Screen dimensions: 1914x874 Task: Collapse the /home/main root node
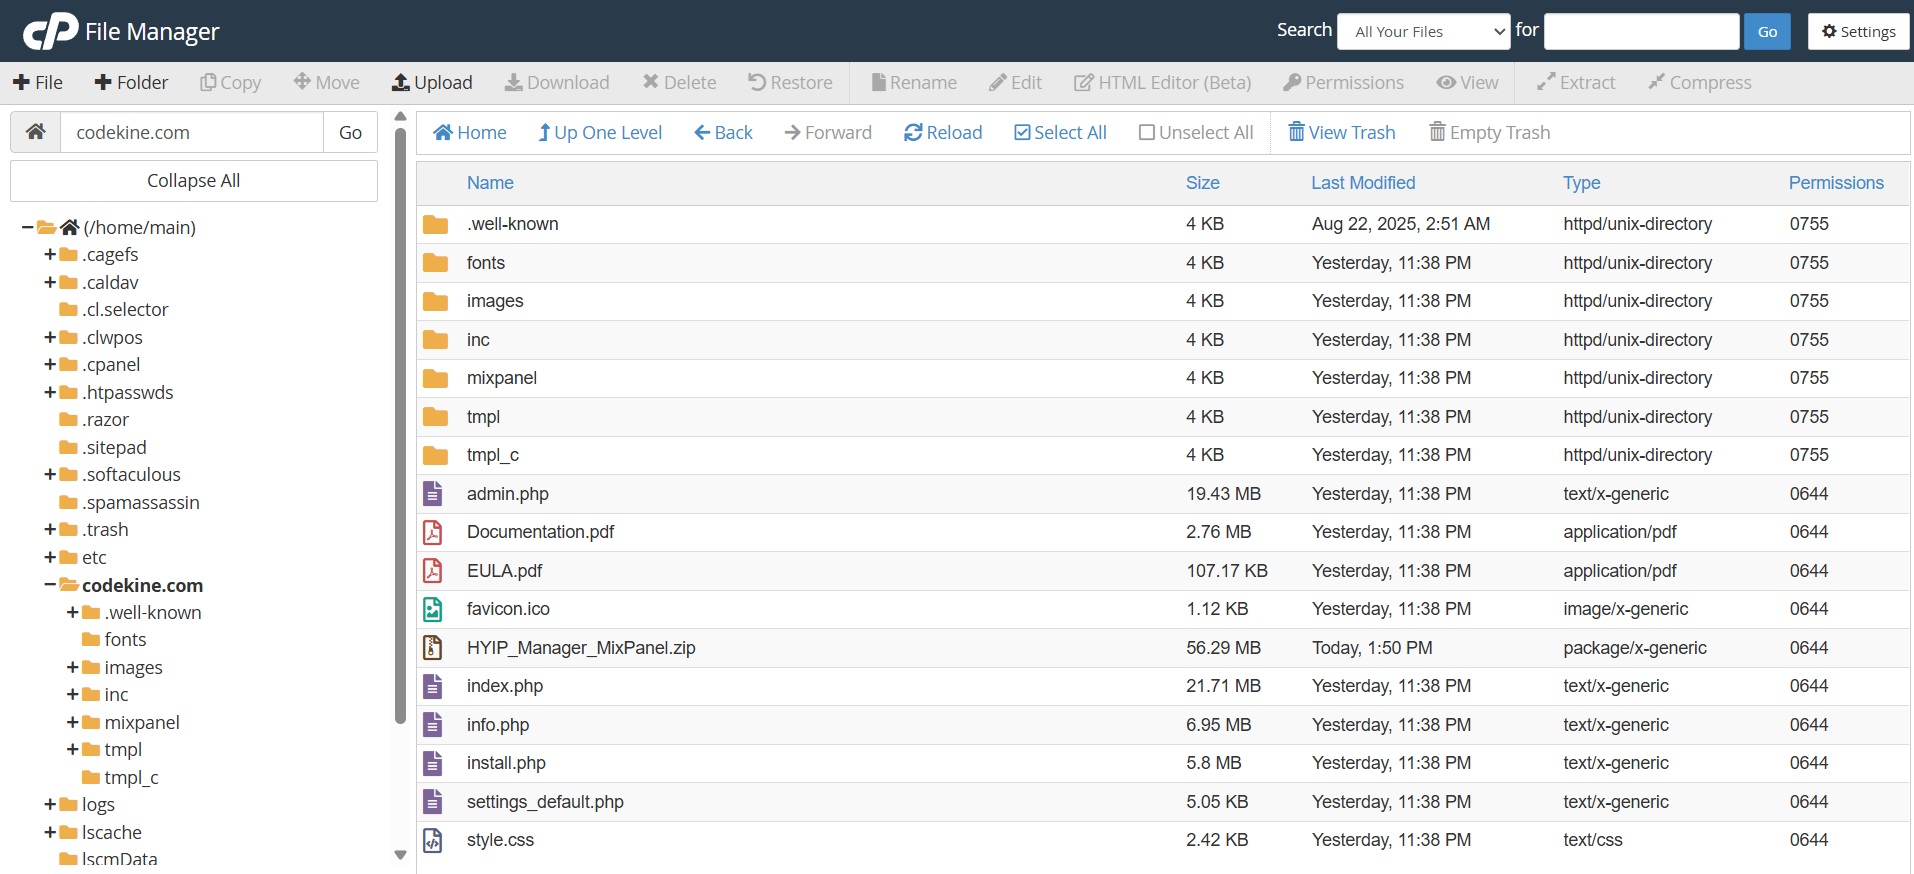pos(27,228)
